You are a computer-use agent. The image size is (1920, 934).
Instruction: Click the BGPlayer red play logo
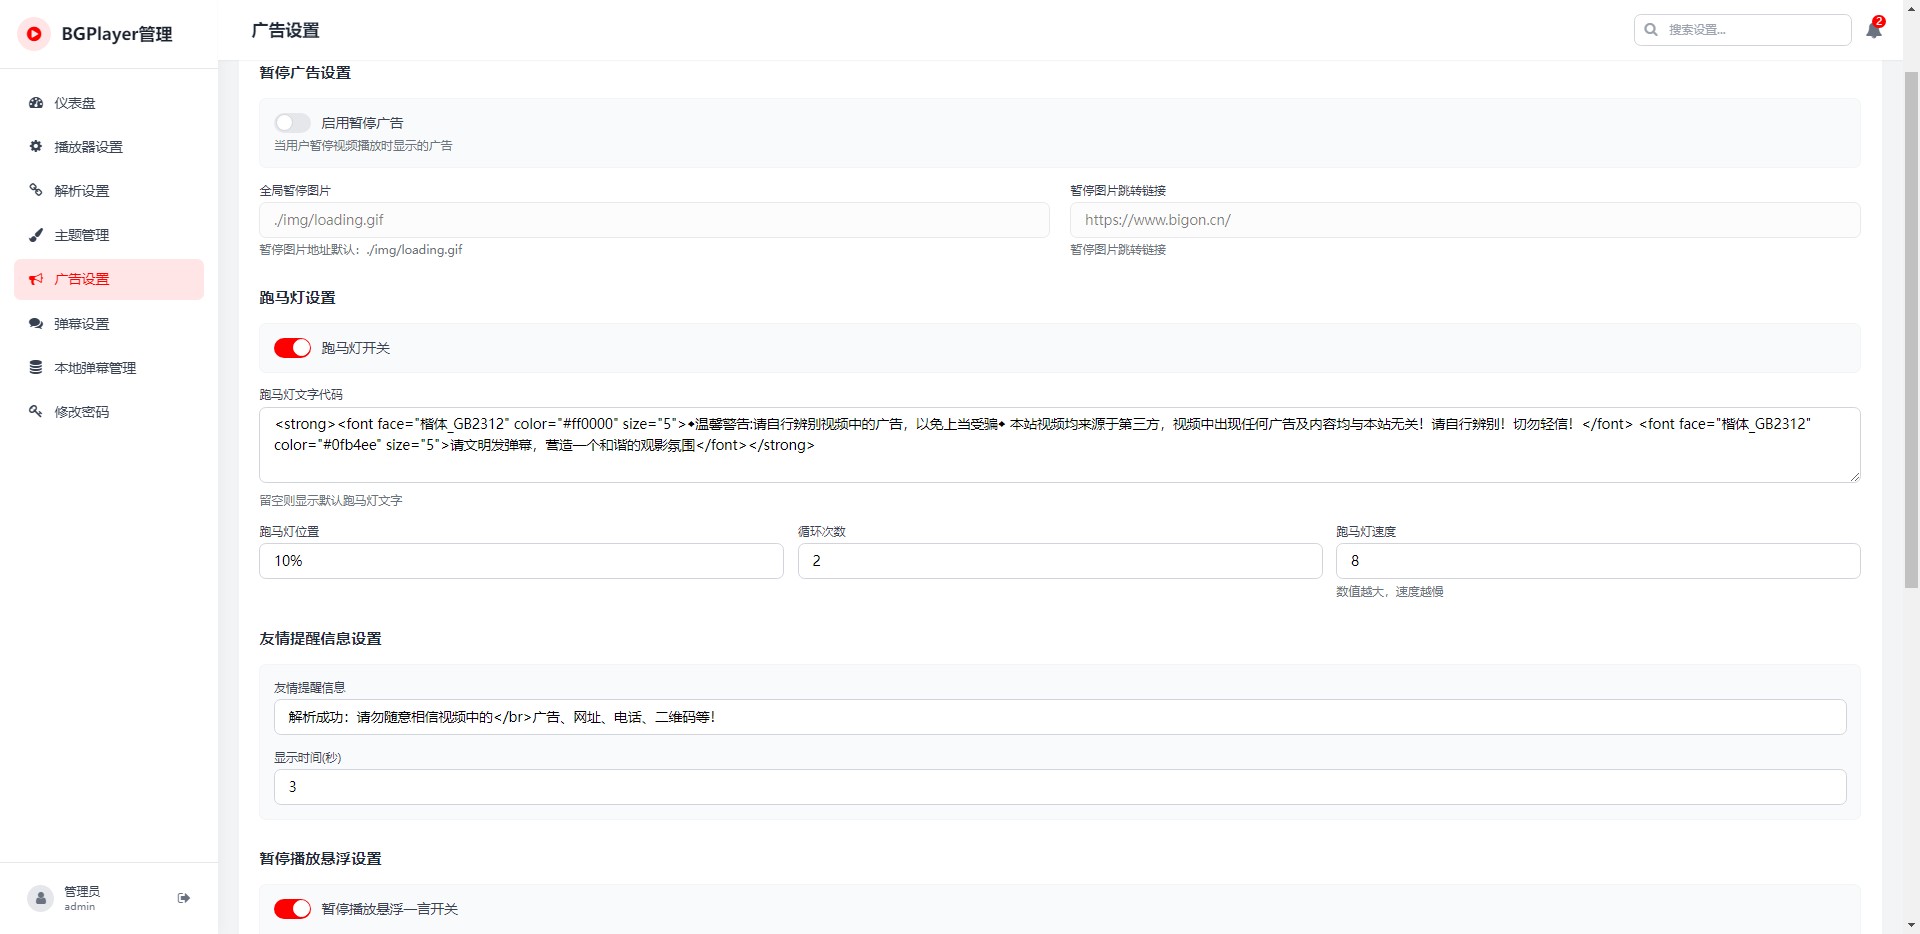pos(34,34)
